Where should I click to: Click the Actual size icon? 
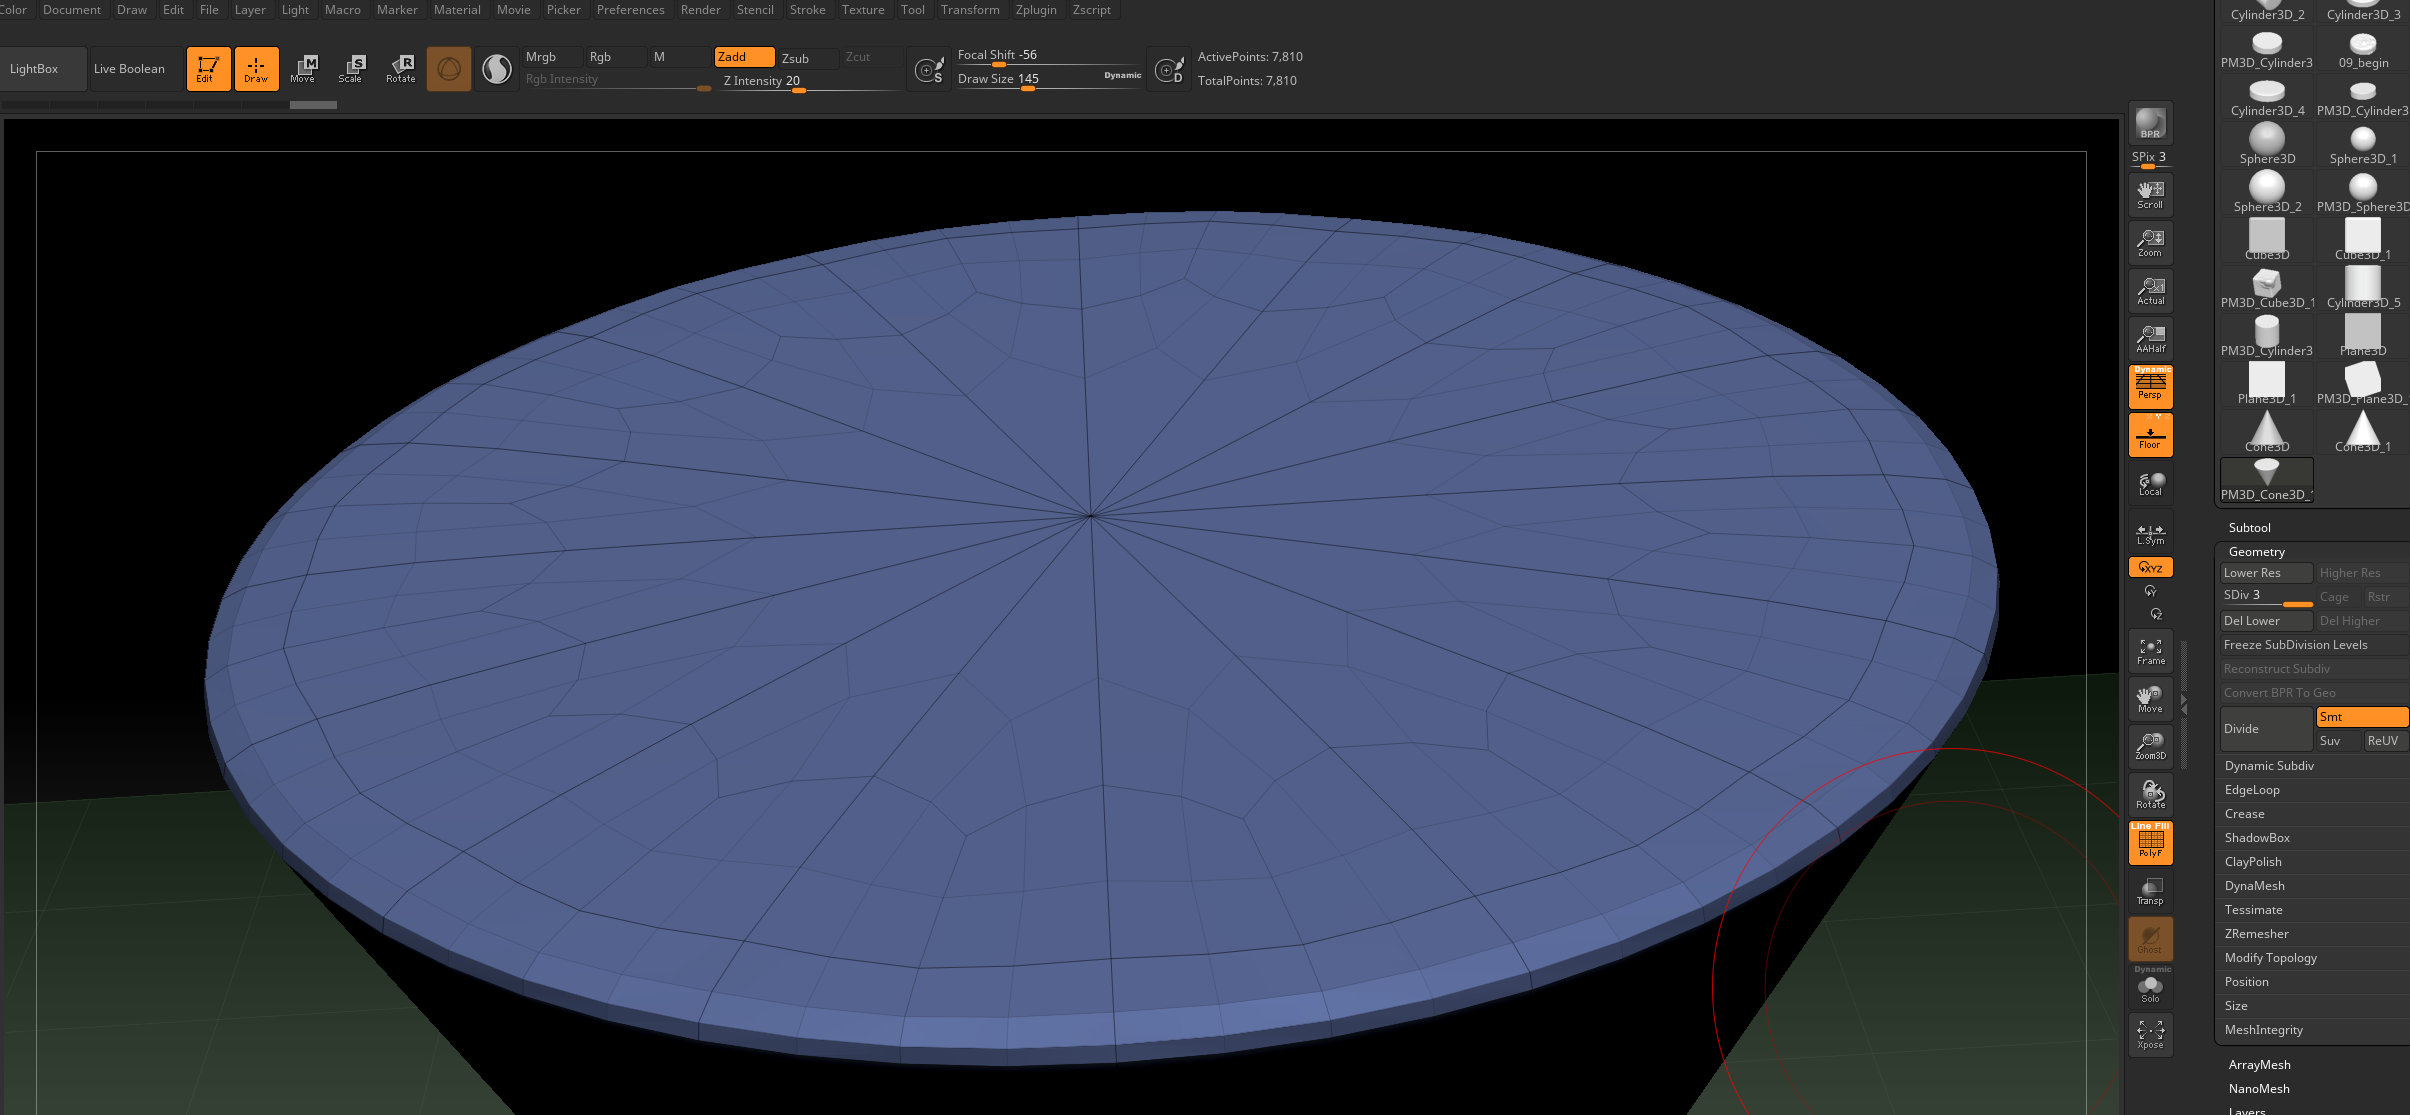pos(2150,291)
